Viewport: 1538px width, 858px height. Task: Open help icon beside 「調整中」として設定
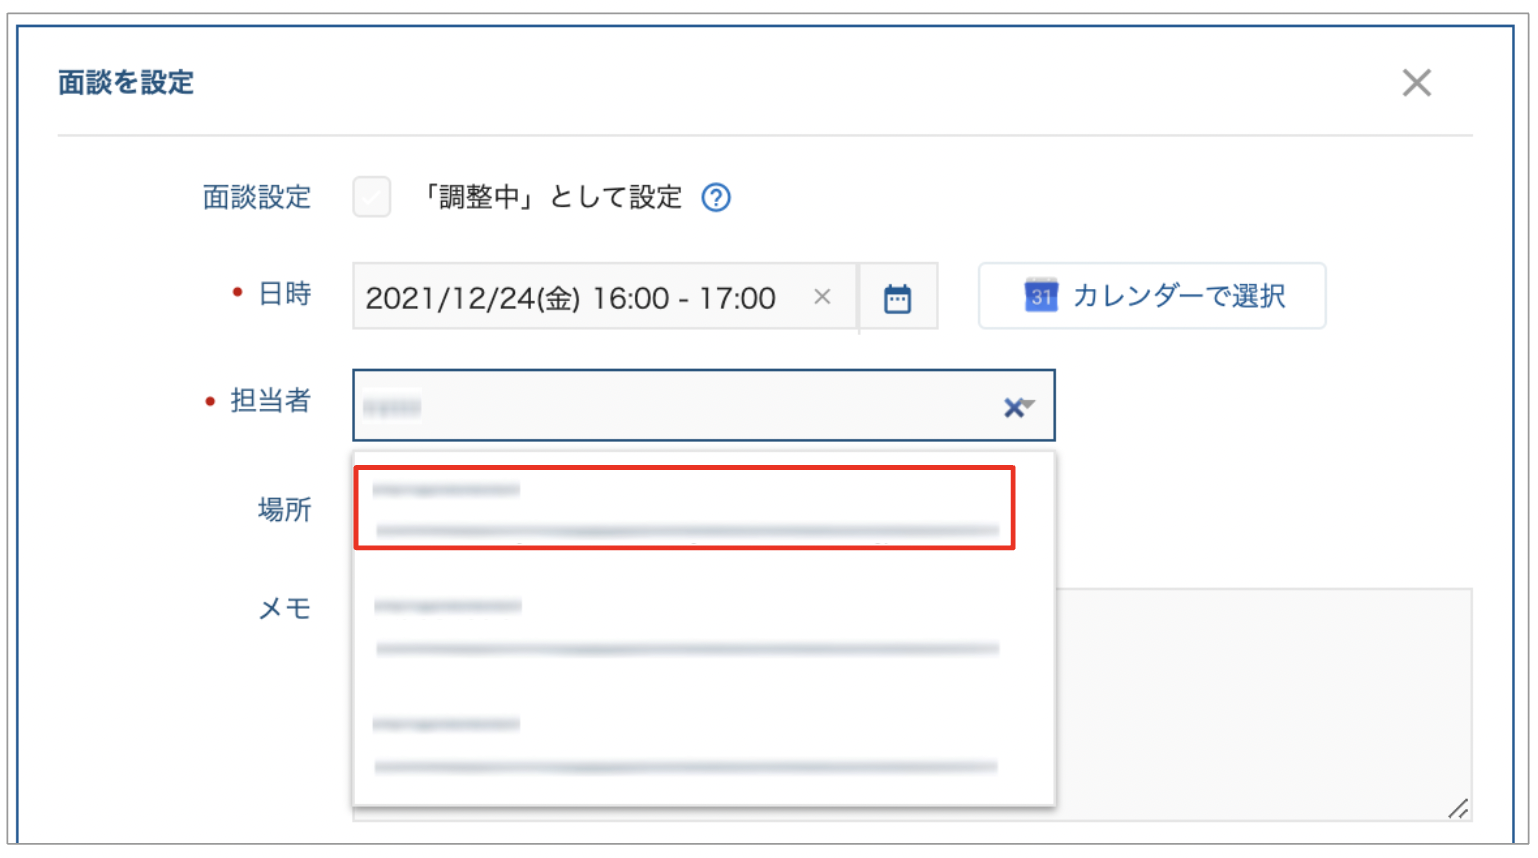point(716,198)
